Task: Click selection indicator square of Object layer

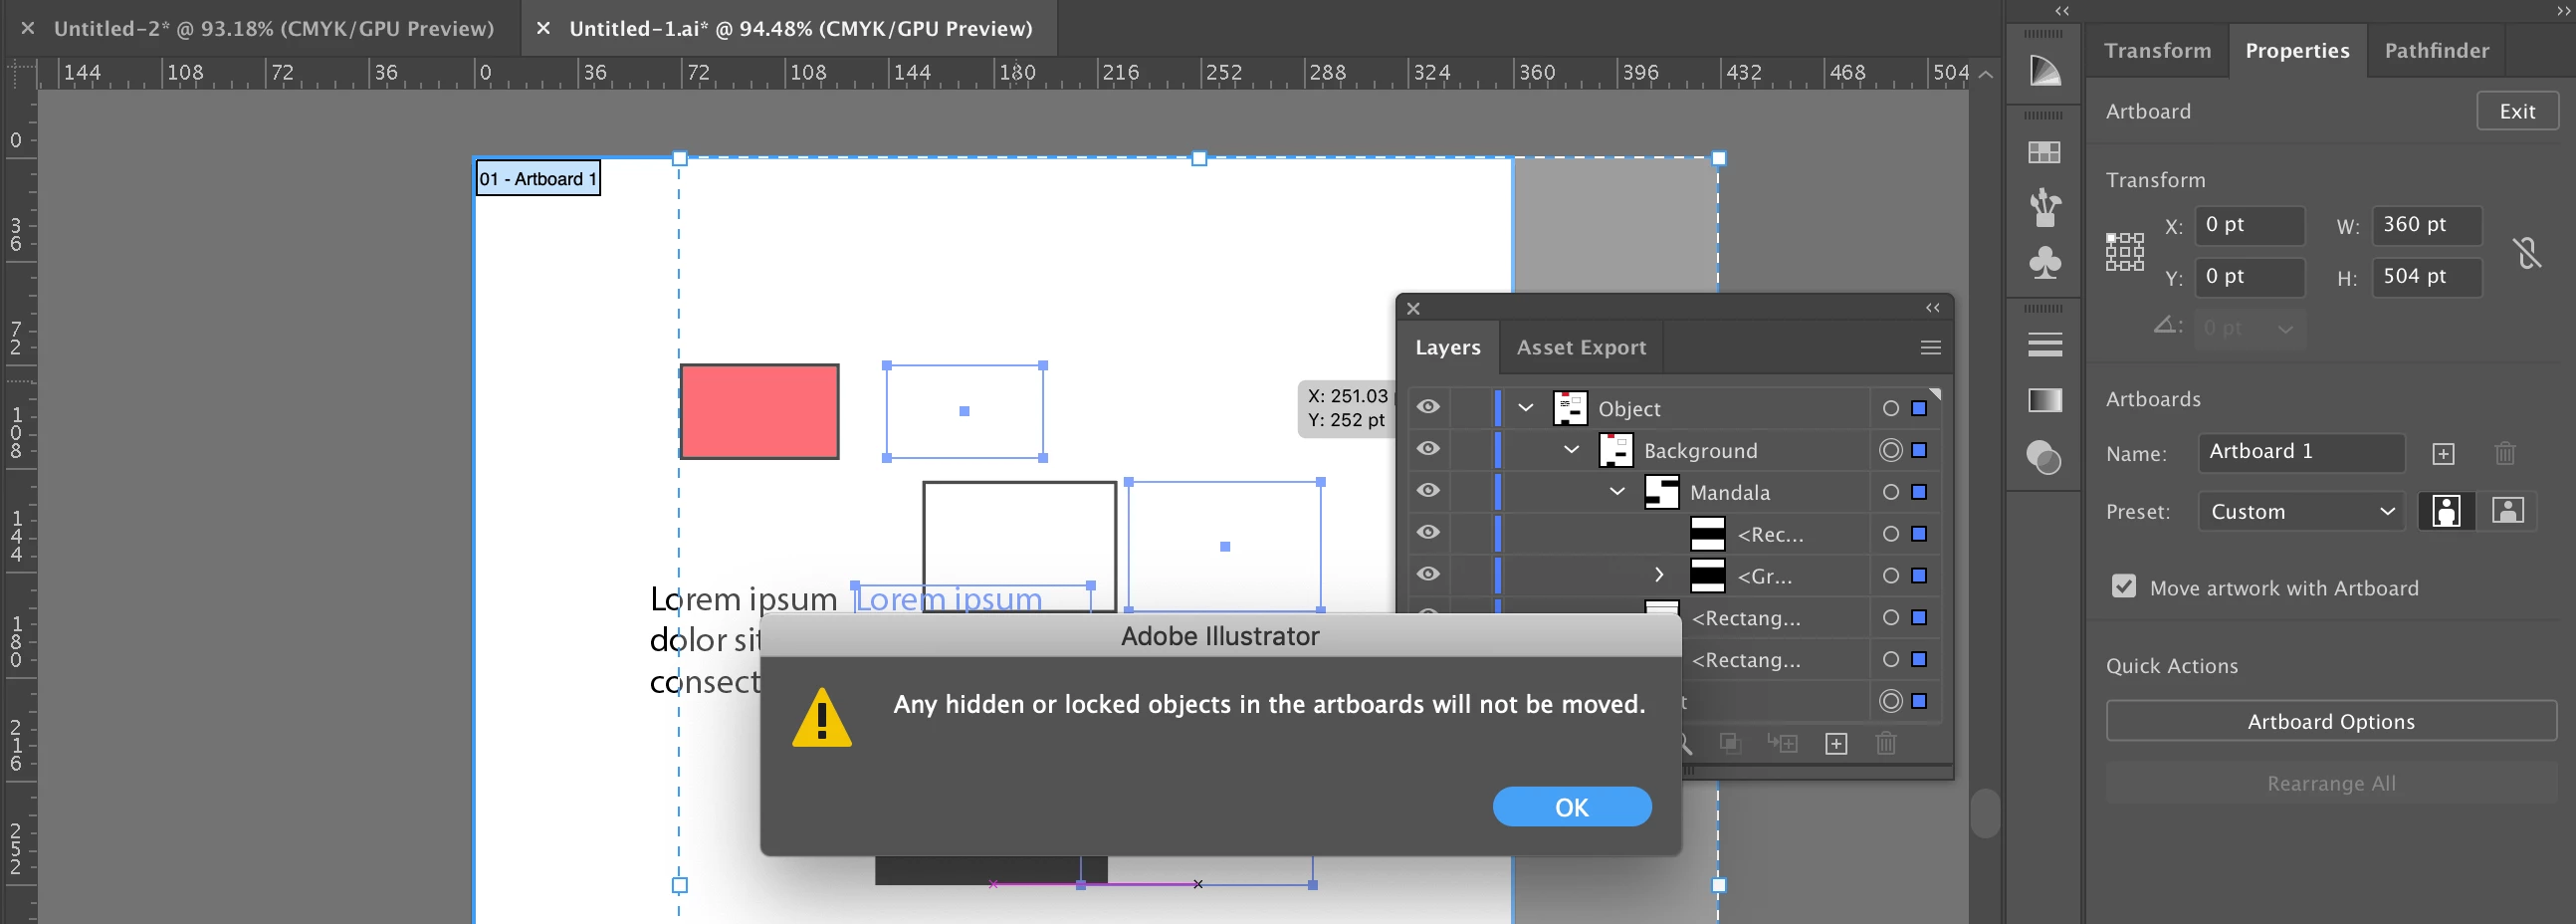Action: [x=1919, y=408]
